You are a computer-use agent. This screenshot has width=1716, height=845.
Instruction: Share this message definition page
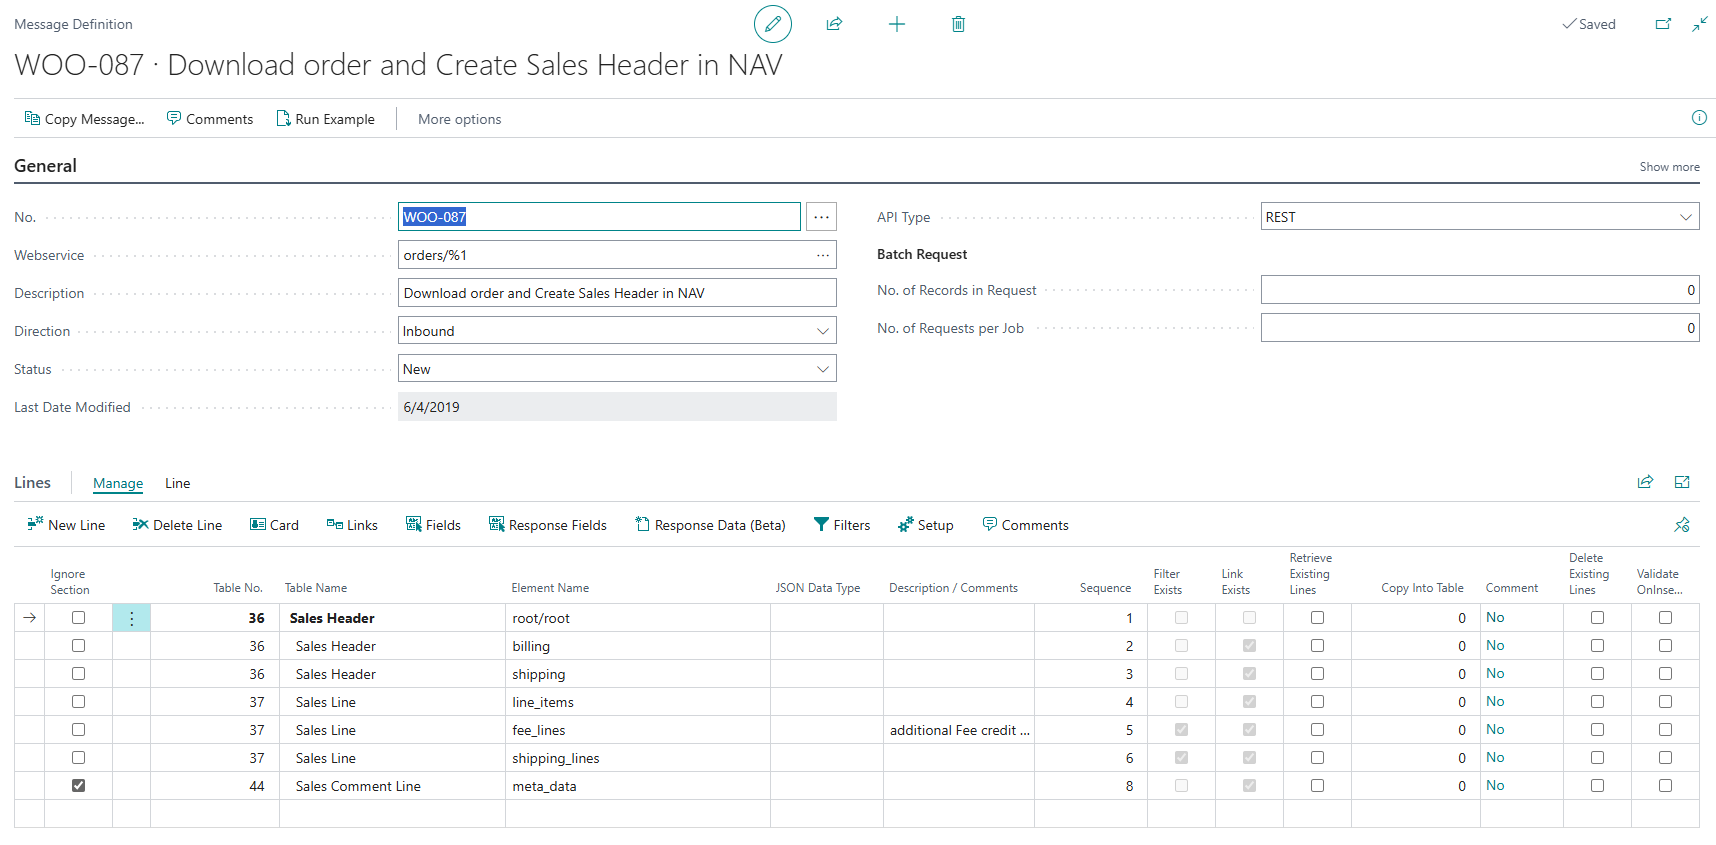[834, 24]
